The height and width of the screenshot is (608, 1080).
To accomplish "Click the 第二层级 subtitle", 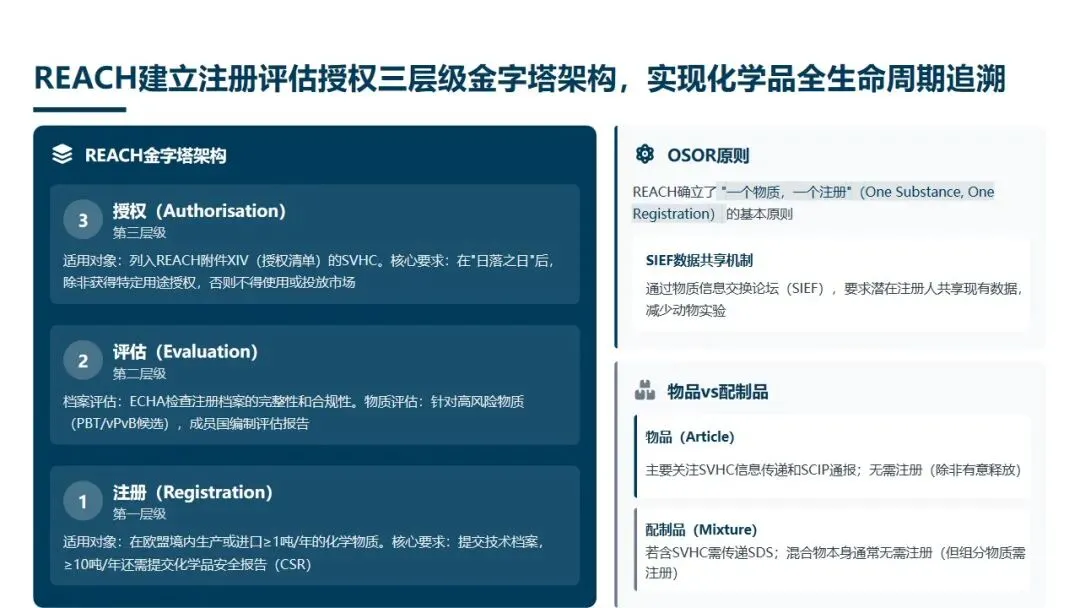I will [x=140, y=374].
